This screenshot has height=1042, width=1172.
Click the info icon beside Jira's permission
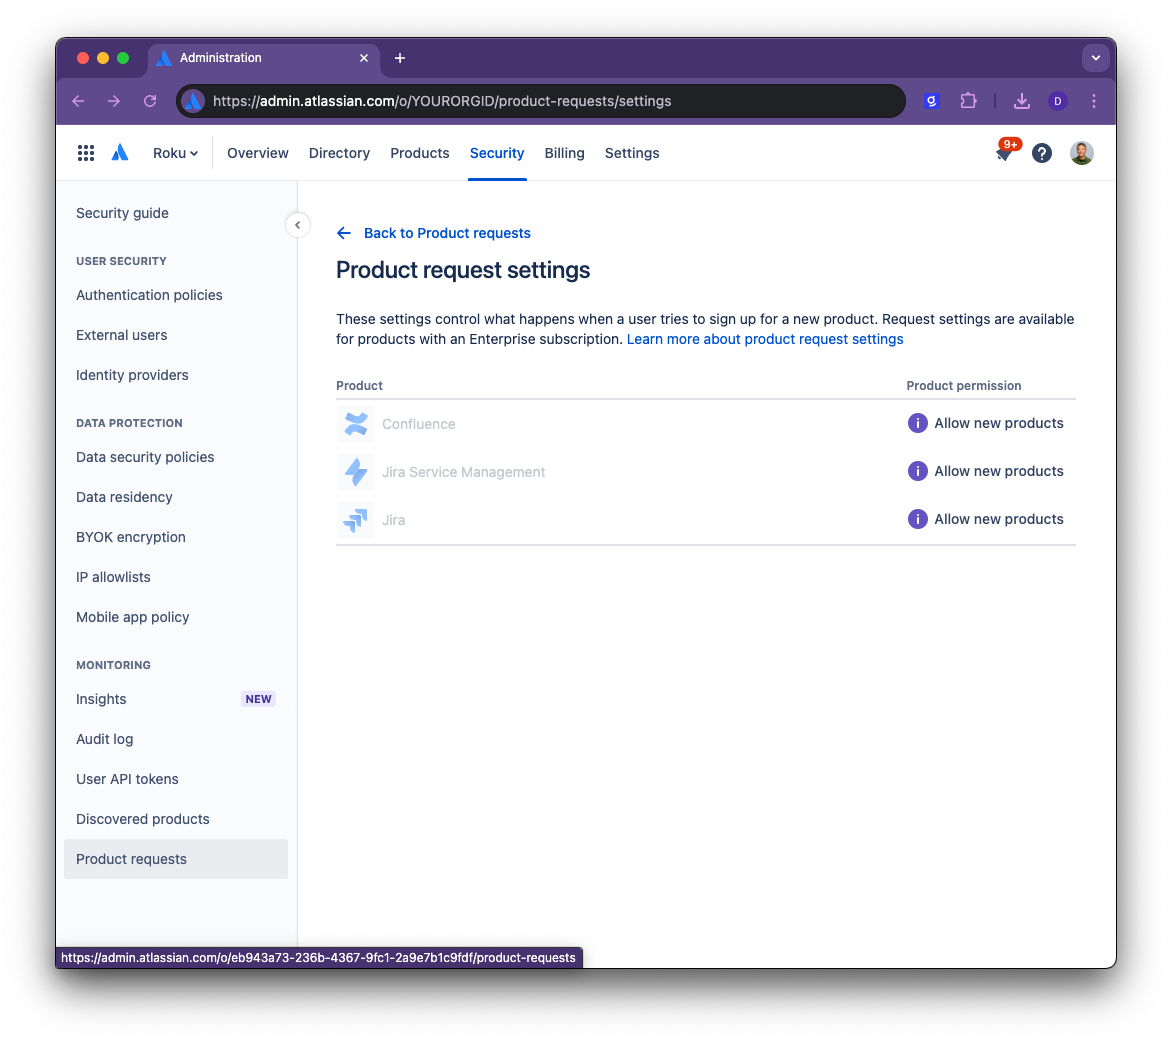pyautogui.click(x=917, y=519)
